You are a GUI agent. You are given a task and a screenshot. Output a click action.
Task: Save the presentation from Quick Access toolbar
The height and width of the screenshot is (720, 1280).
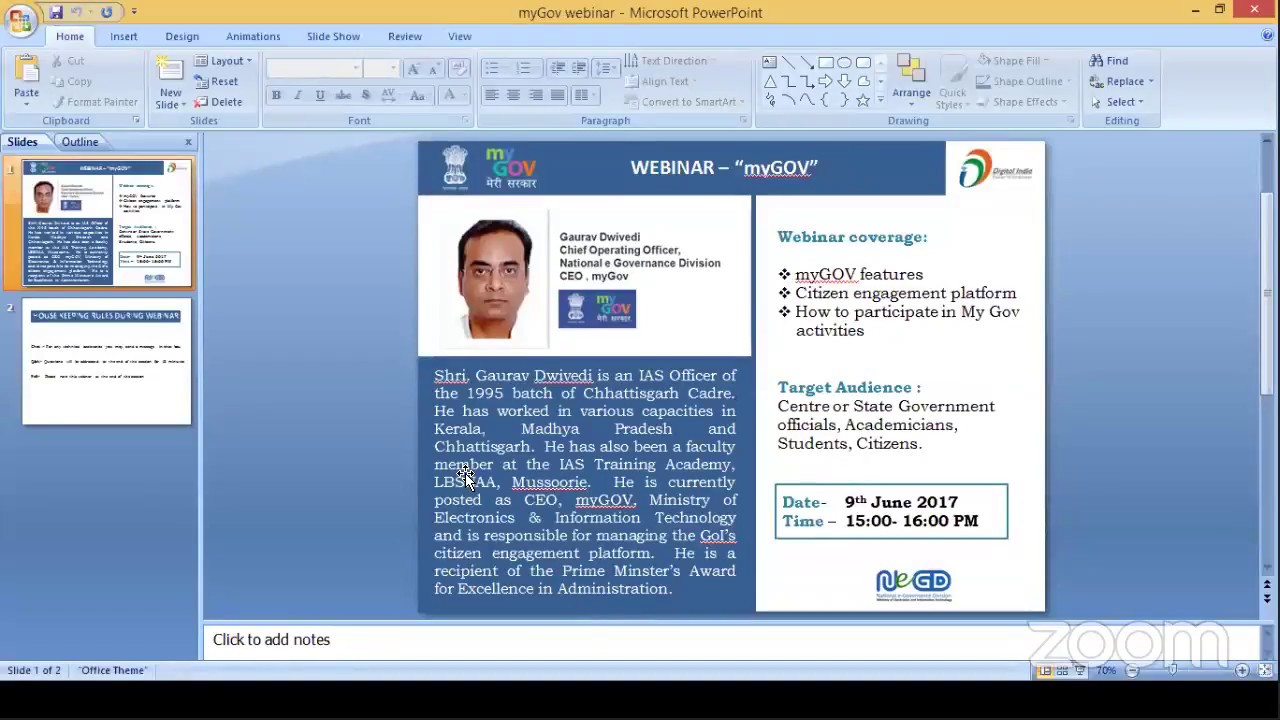(x=56, y=12)
